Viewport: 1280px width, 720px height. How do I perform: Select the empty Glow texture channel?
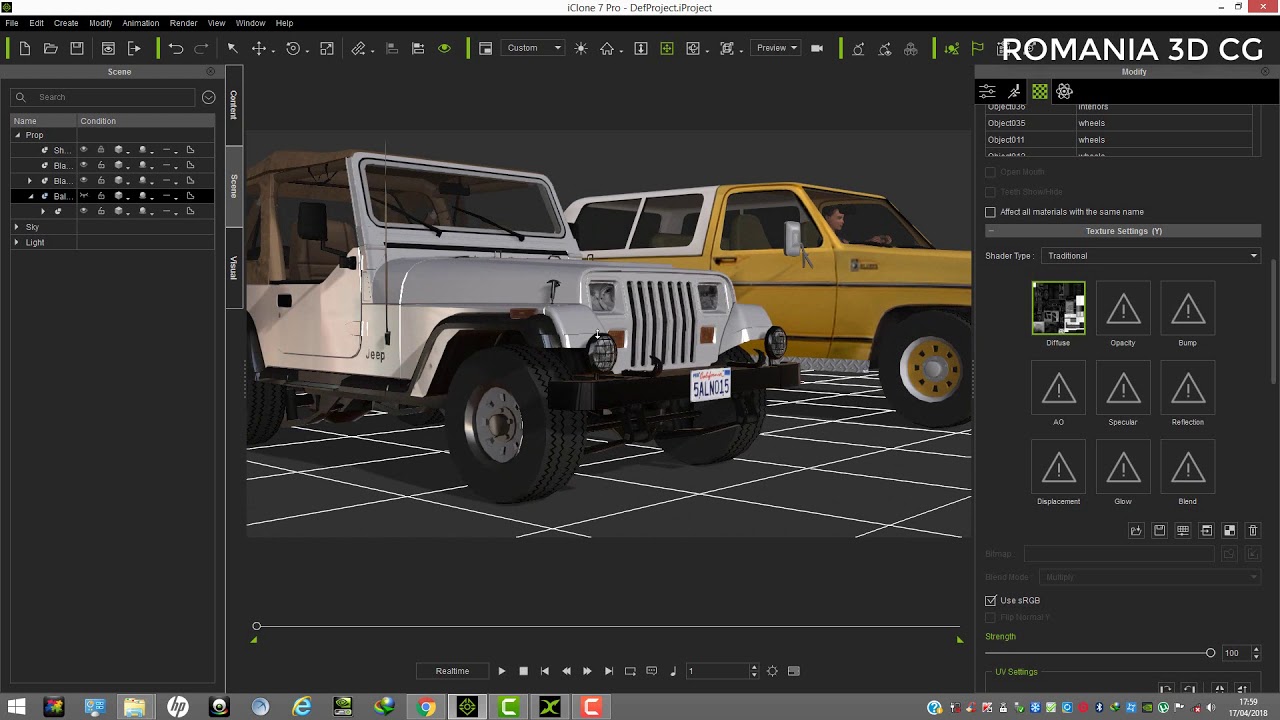pyautogui.click(x=1123, y=467)
